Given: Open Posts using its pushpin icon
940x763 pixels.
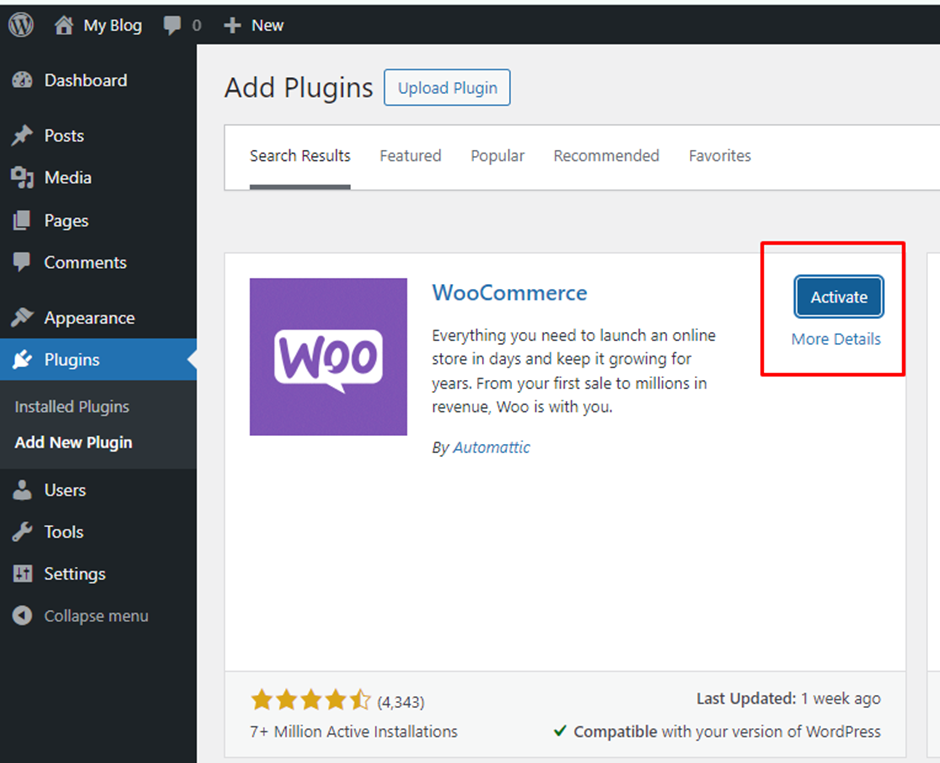Looking at the screenshot, I should click(x=23, y=135).
